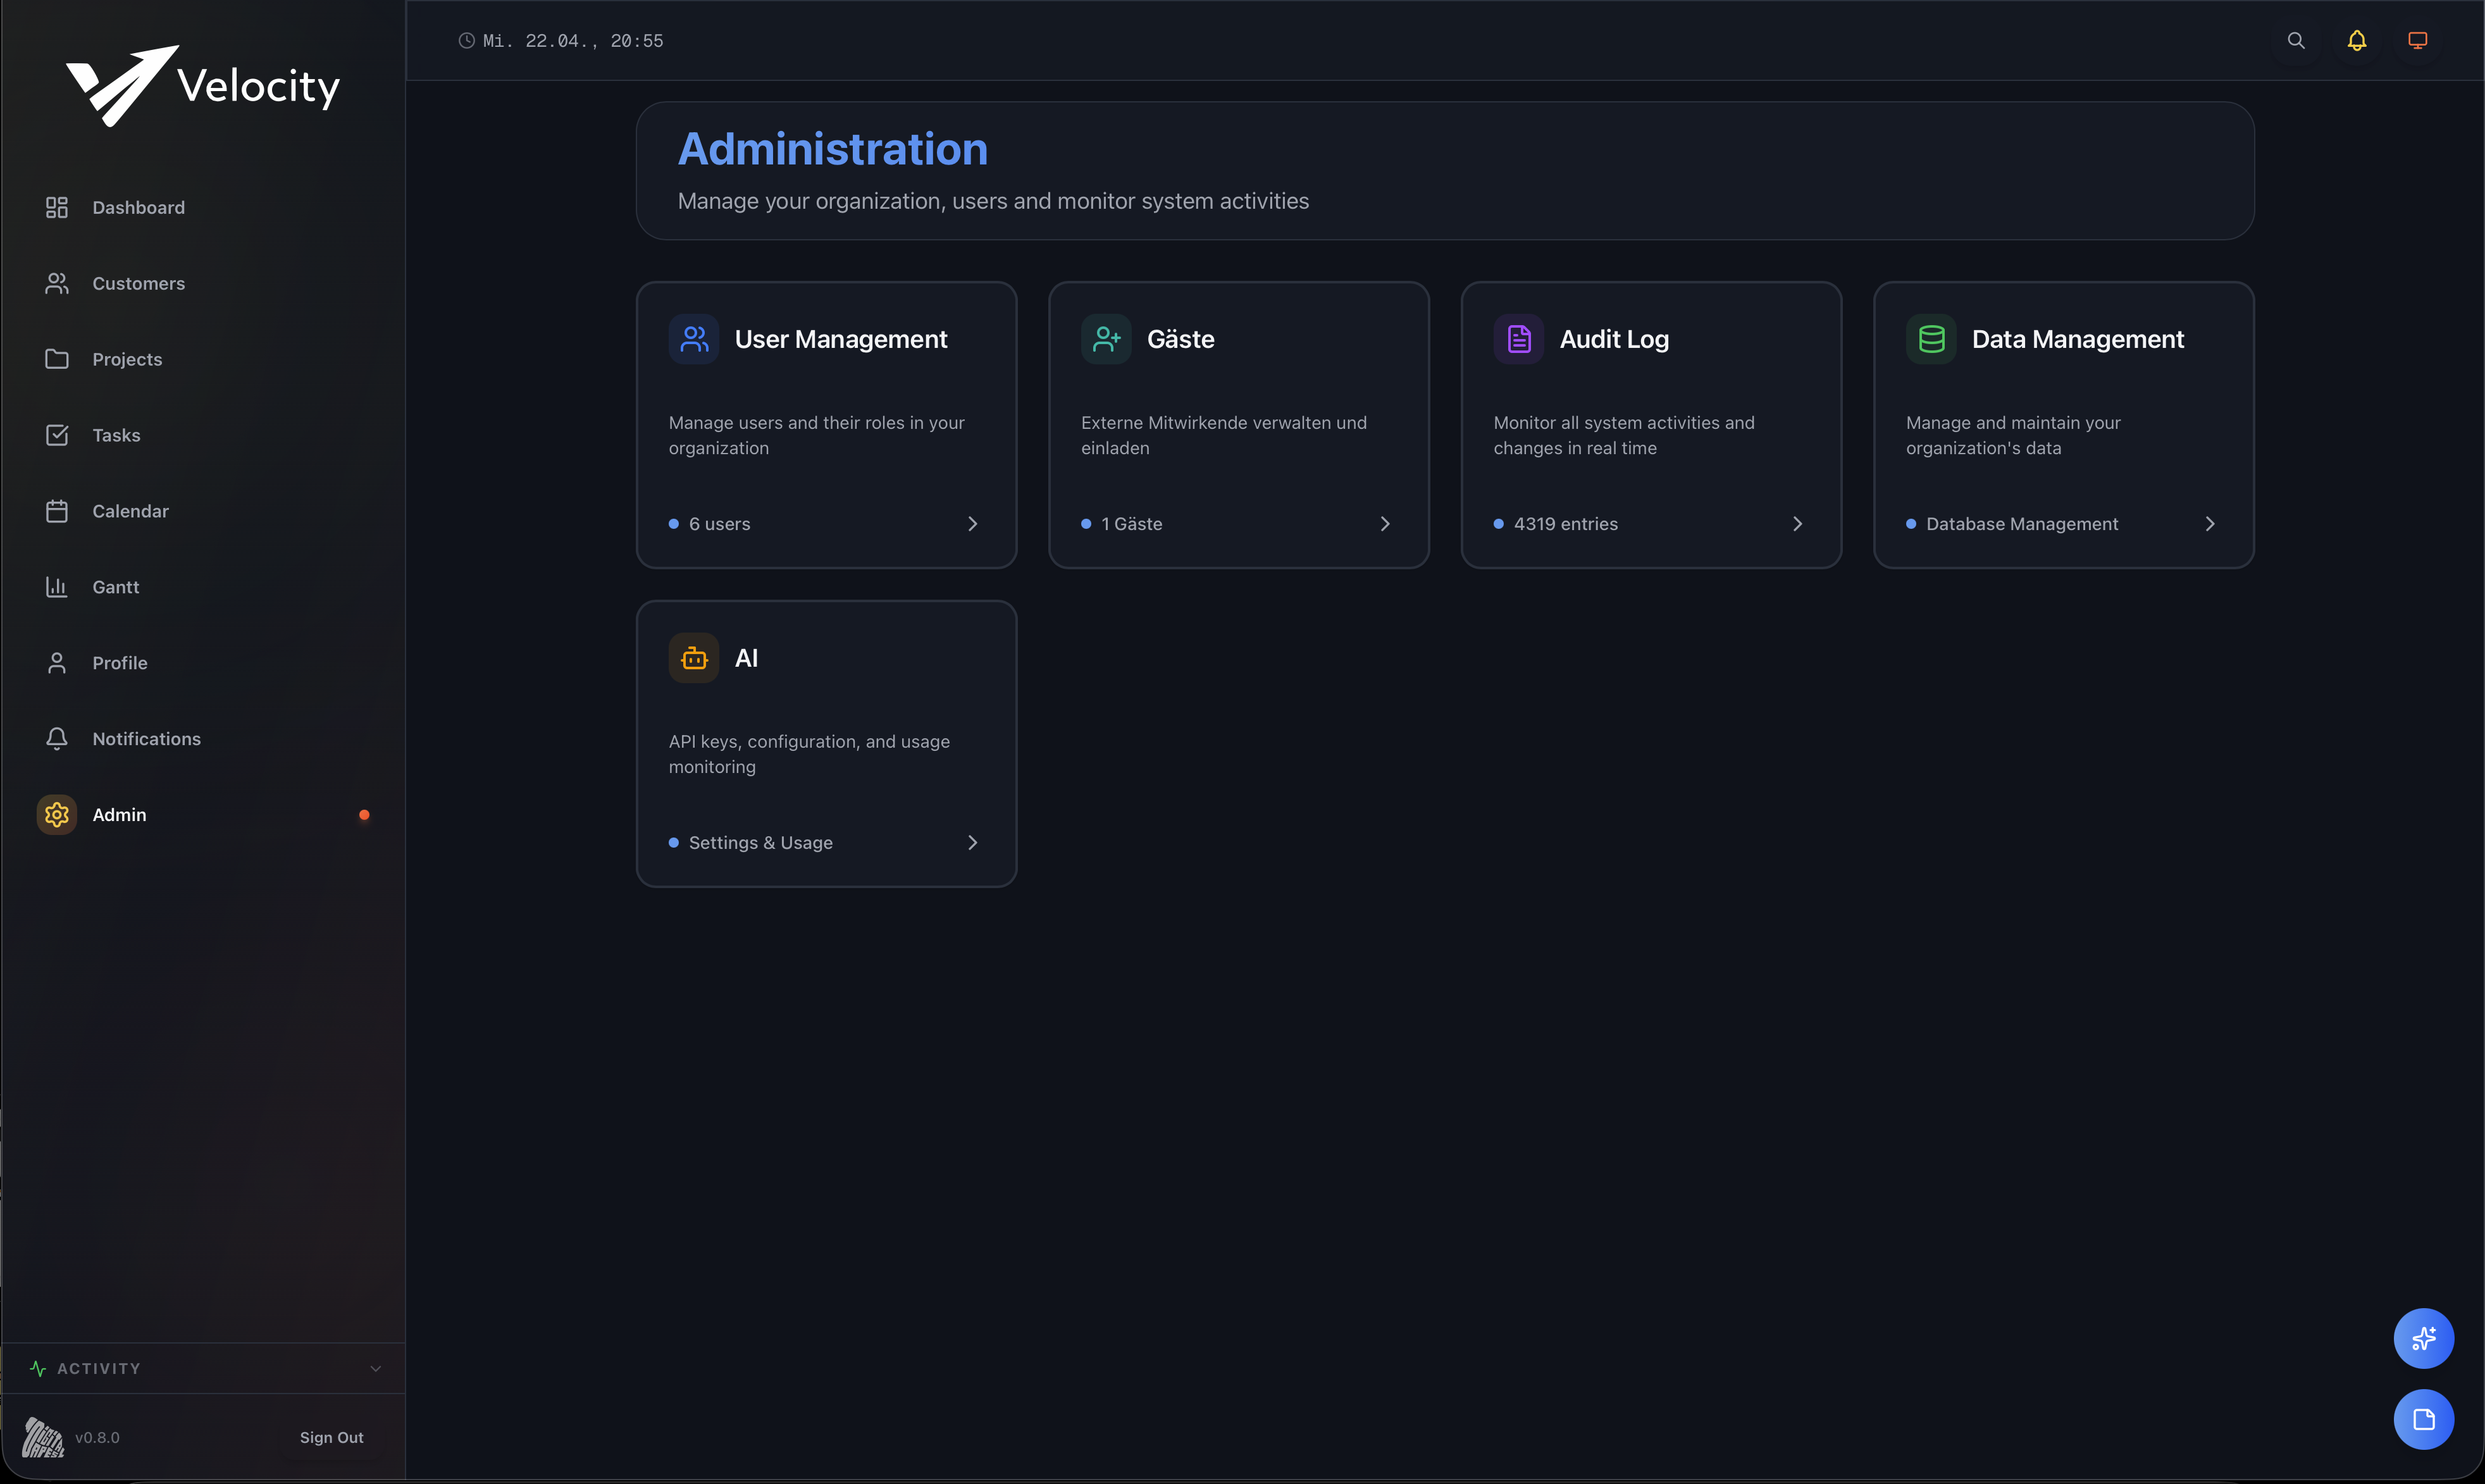Click the orange monitor display icon

2417,40
